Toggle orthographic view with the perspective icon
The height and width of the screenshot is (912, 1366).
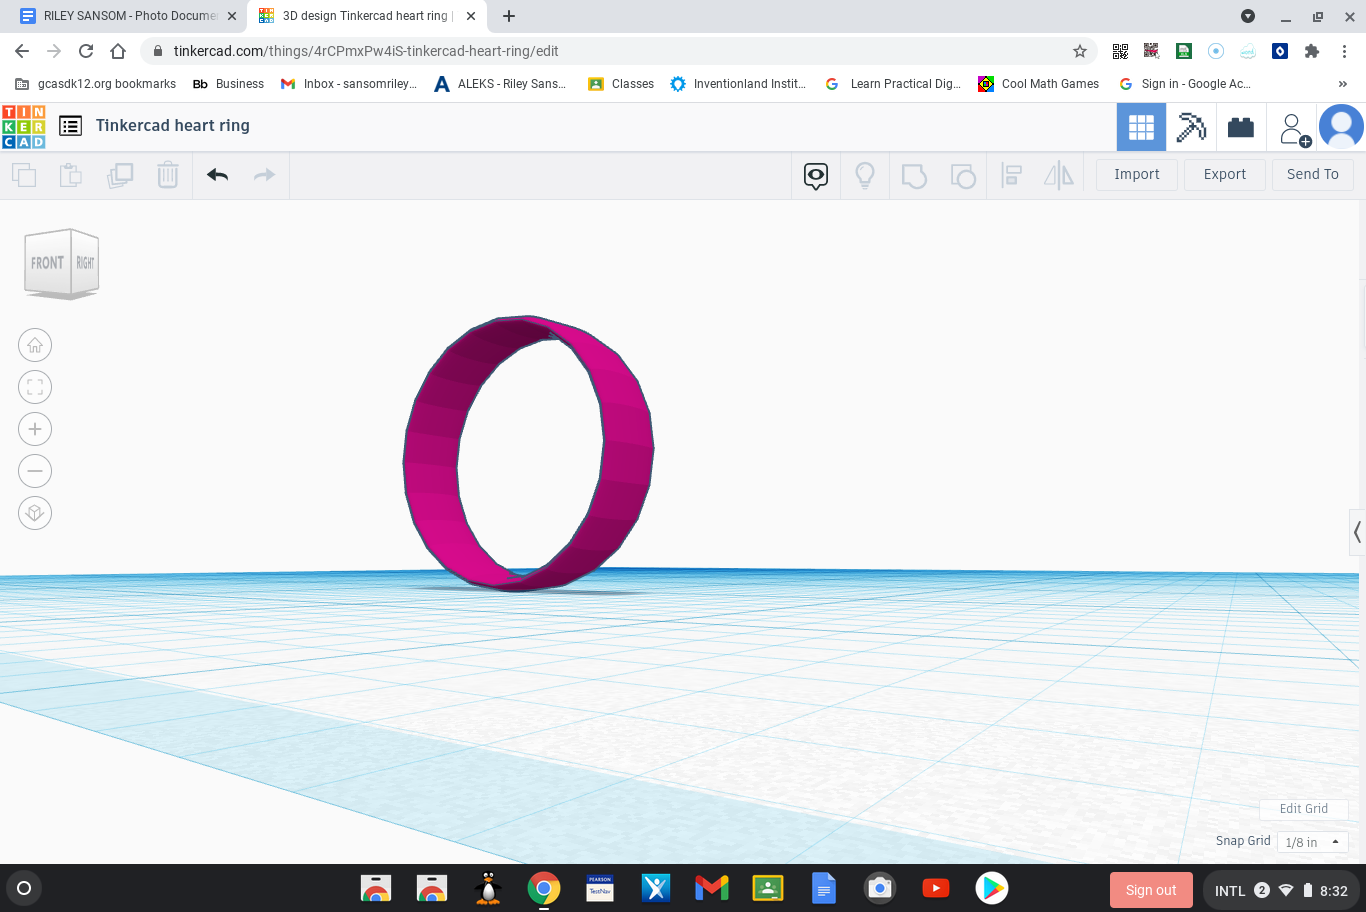tap(35, 512)
